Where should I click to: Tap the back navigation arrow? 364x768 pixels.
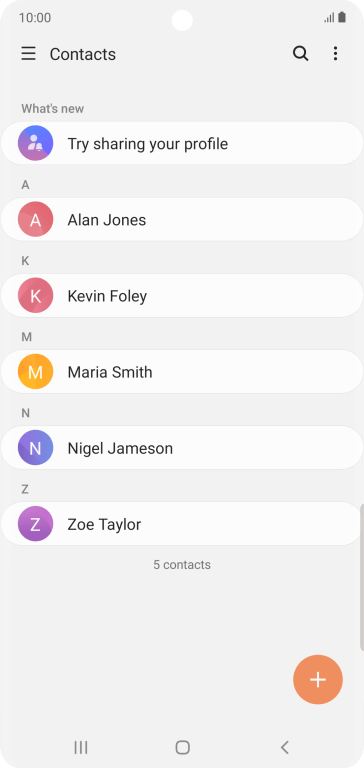(x=285, y=747)
